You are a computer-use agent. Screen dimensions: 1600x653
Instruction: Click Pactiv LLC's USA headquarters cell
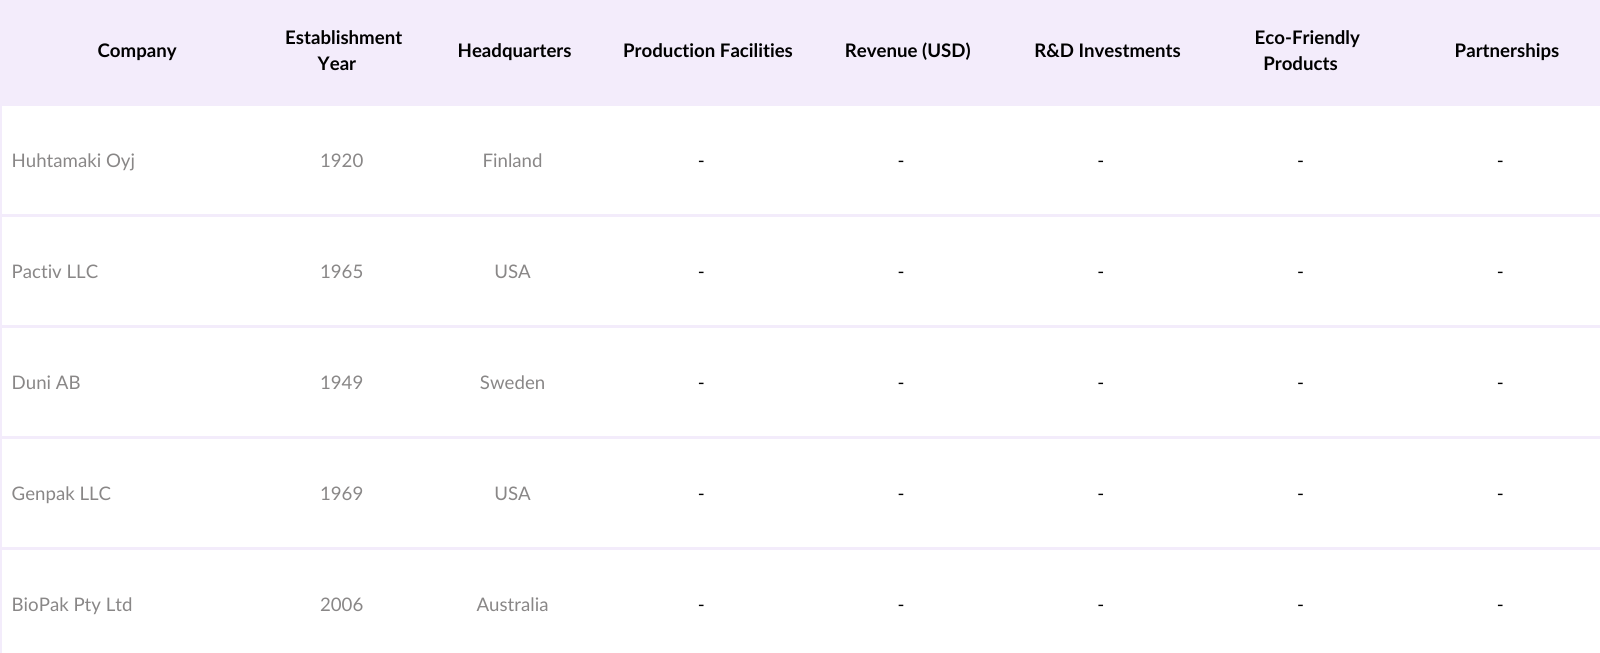512,272
